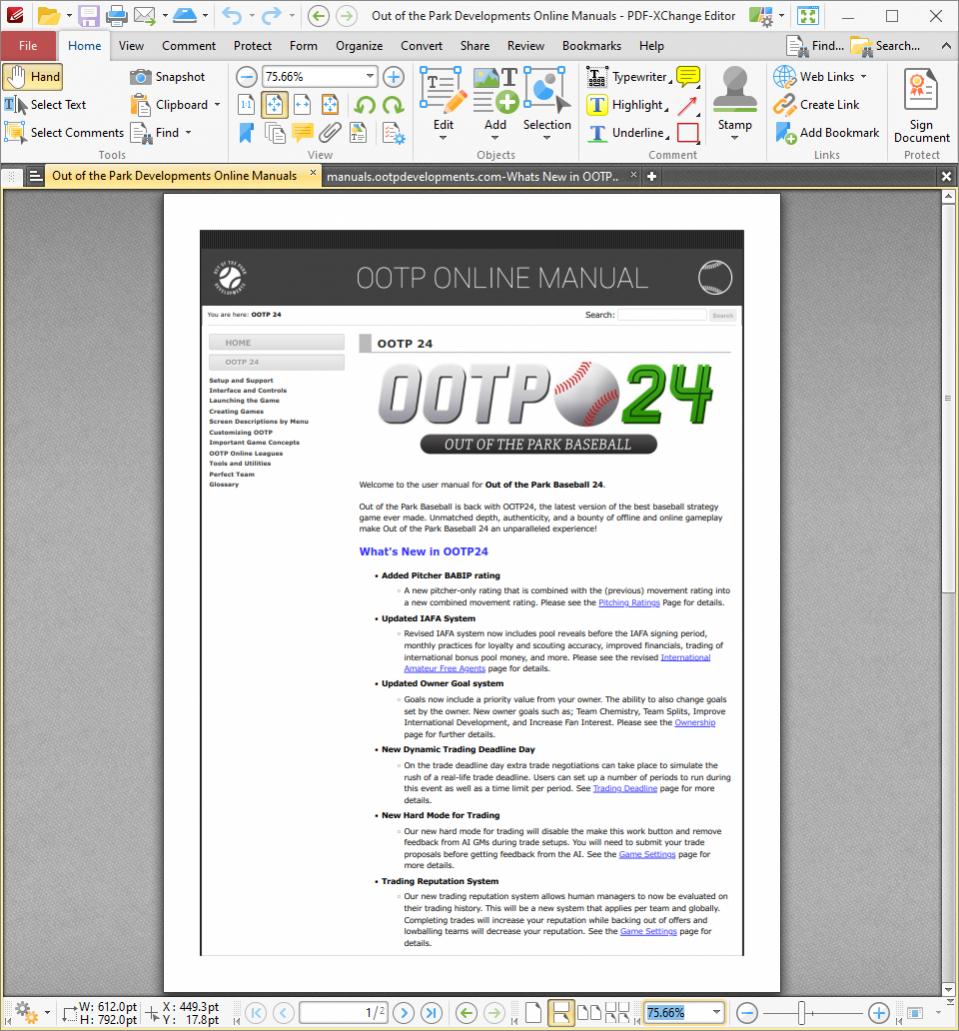Rotate view counterclockwise
Viewport: 959px width, 1031px height.
point(365,105)
